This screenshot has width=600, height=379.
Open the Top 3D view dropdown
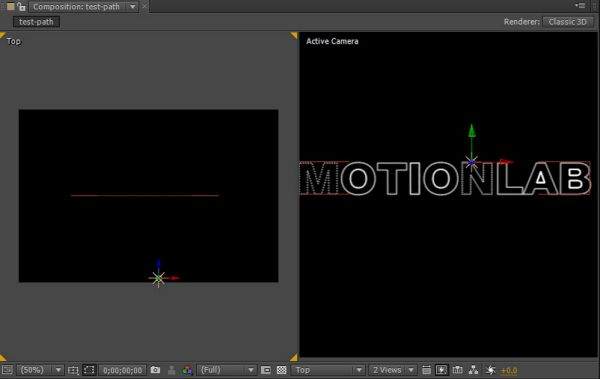click(328, 370)
